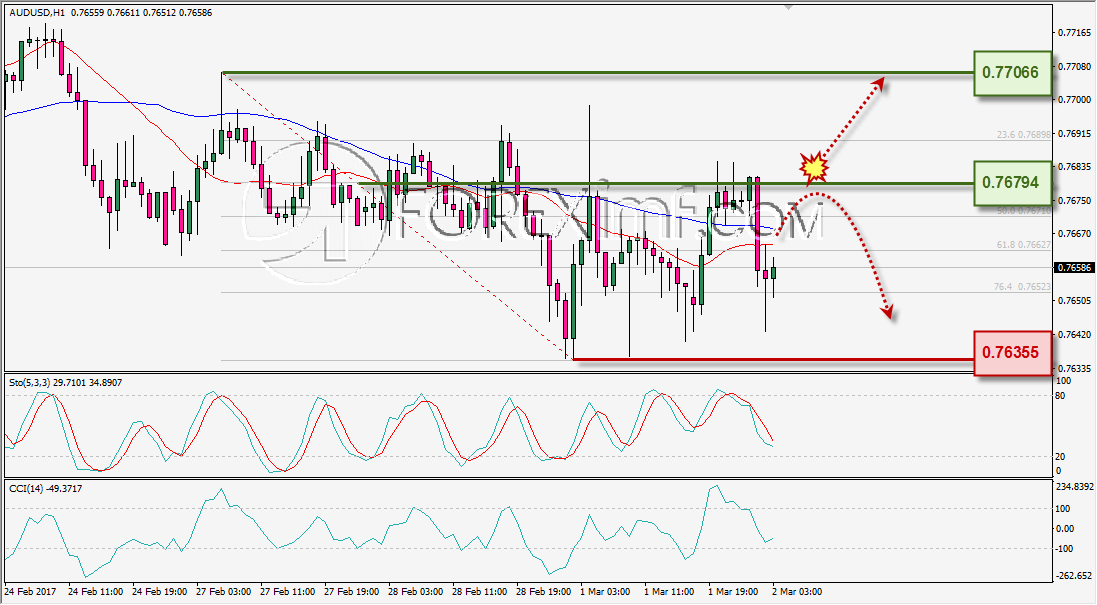Image resolution: width=1097 pixels, height=605 pixels.
Task: Click the Stochastic scale value 100
Action: pos(1063,381)
